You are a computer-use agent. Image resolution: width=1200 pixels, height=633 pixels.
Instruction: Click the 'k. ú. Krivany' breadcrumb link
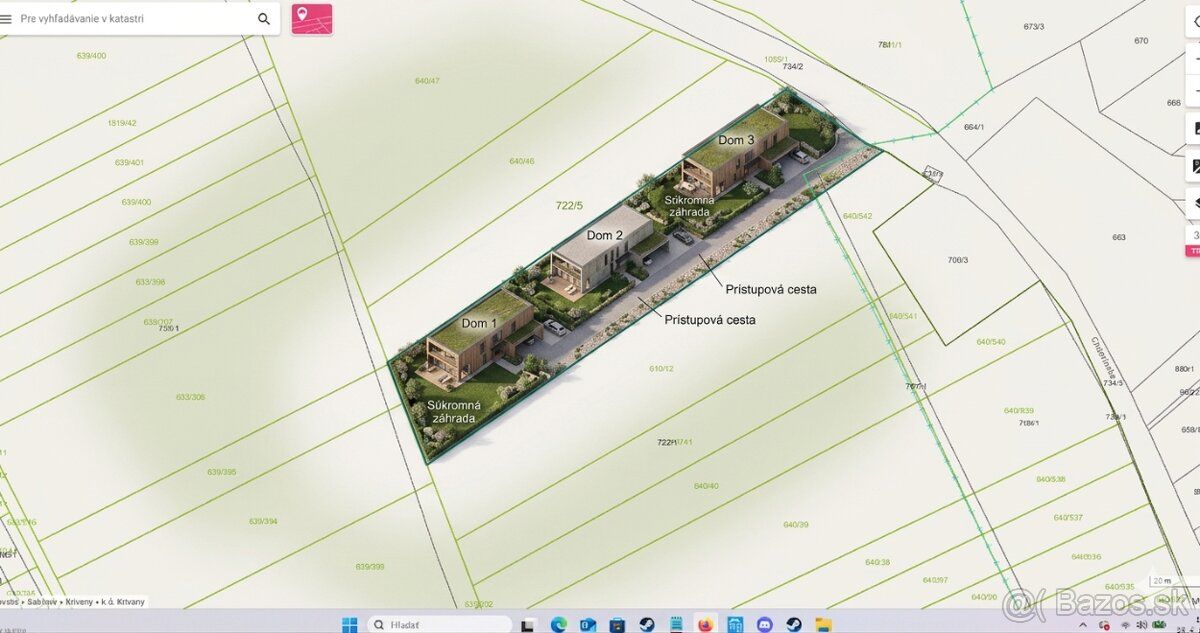click(x=123, y=602)
